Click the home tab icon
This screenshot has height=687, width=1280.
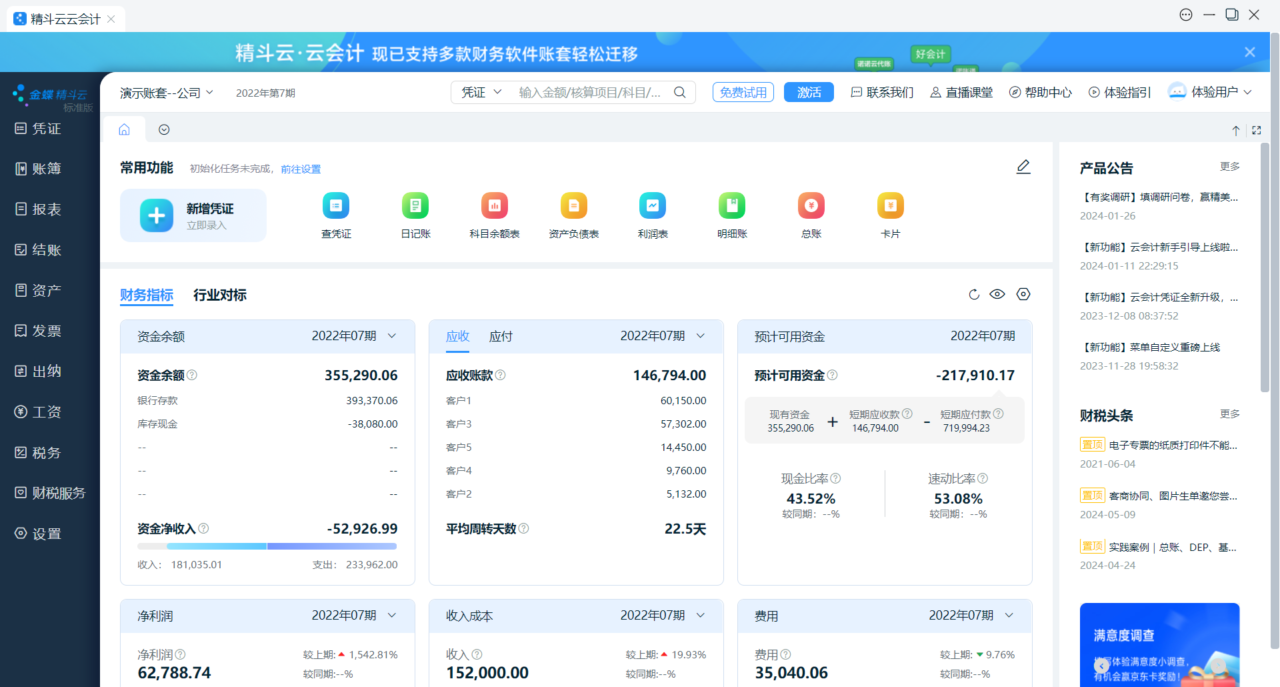124,129
